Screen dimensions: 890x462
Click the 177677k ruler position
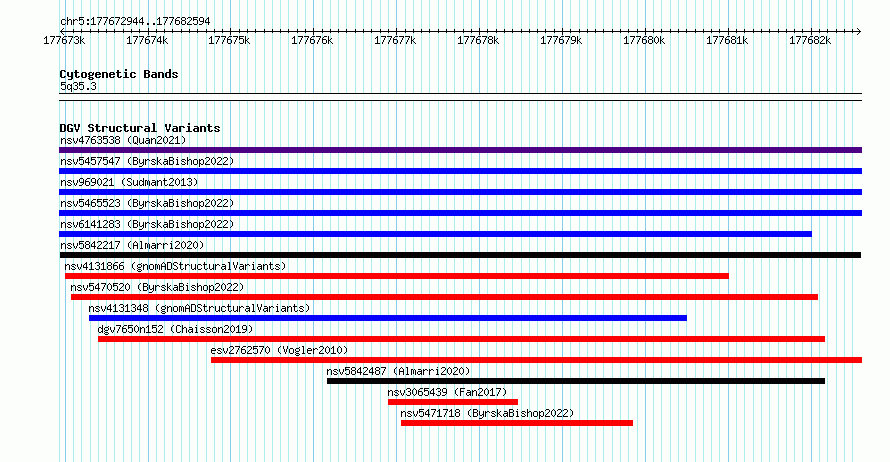coord(395,41)
